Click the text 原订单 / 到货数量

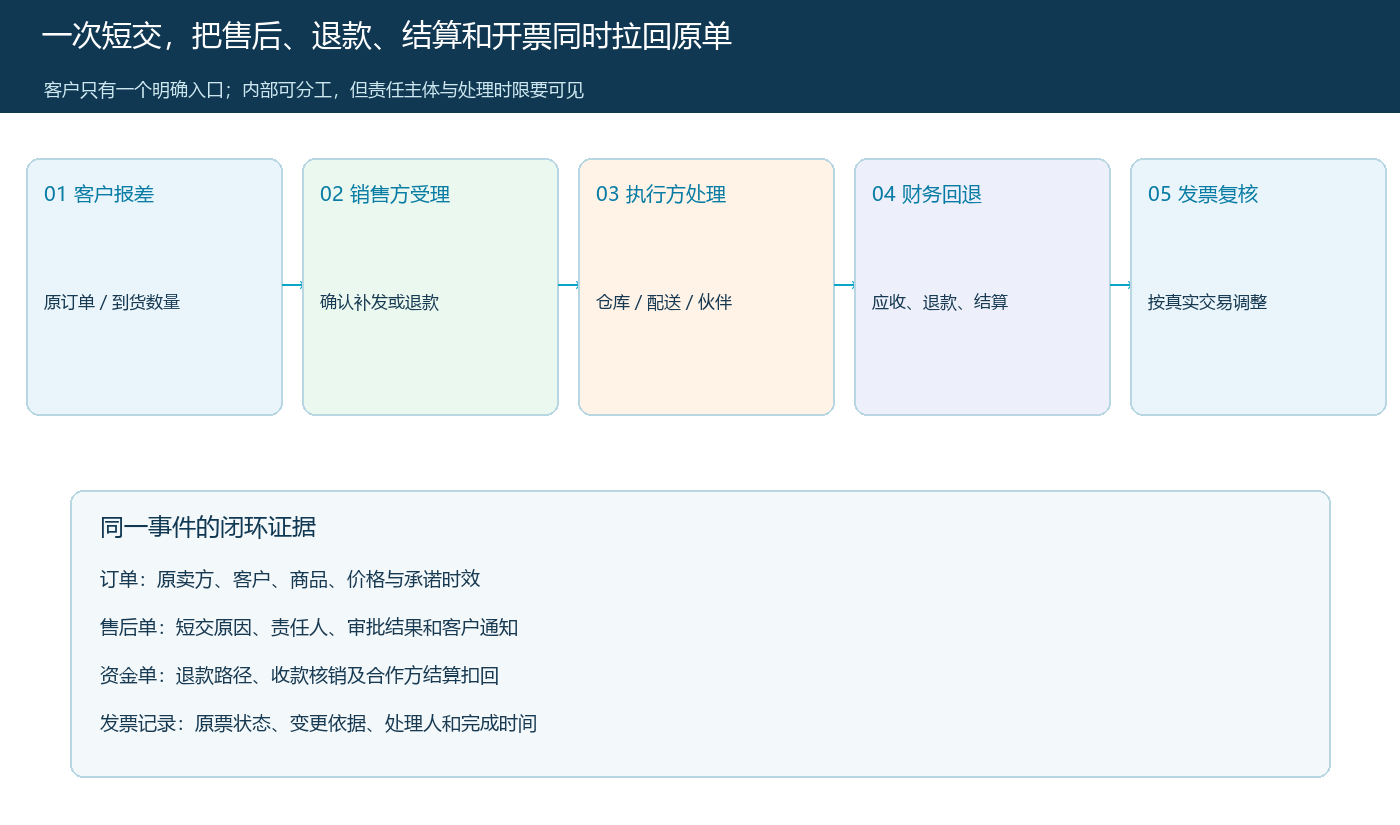pyautogui.click(x=112, y=302)
